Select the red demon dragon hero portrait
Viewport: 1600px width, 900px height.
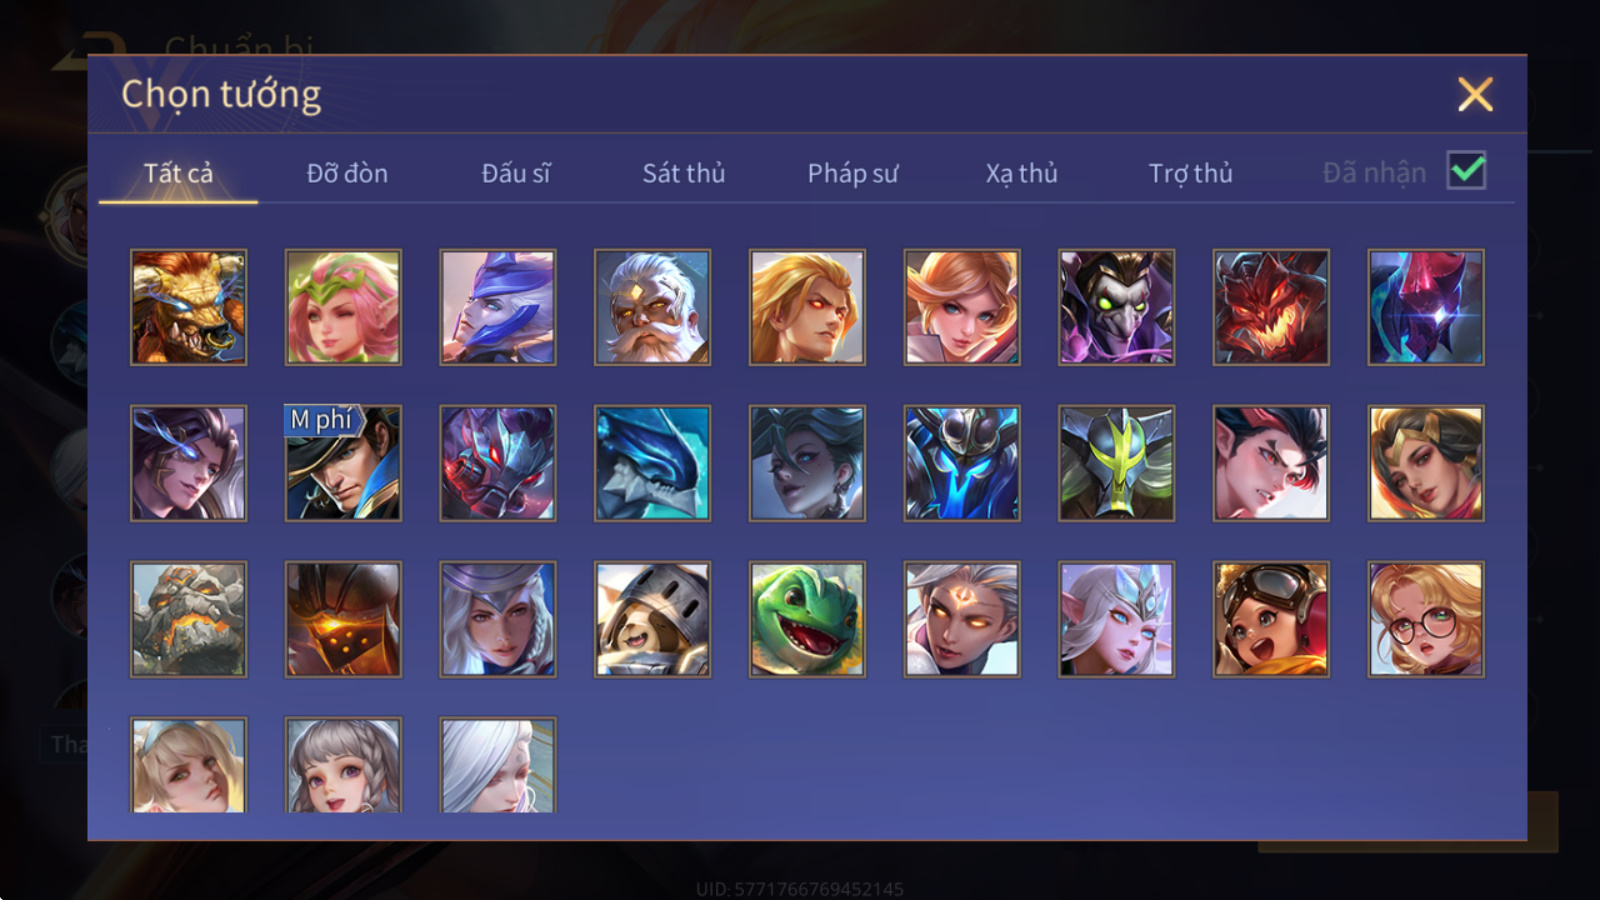tap(1271, 307)
